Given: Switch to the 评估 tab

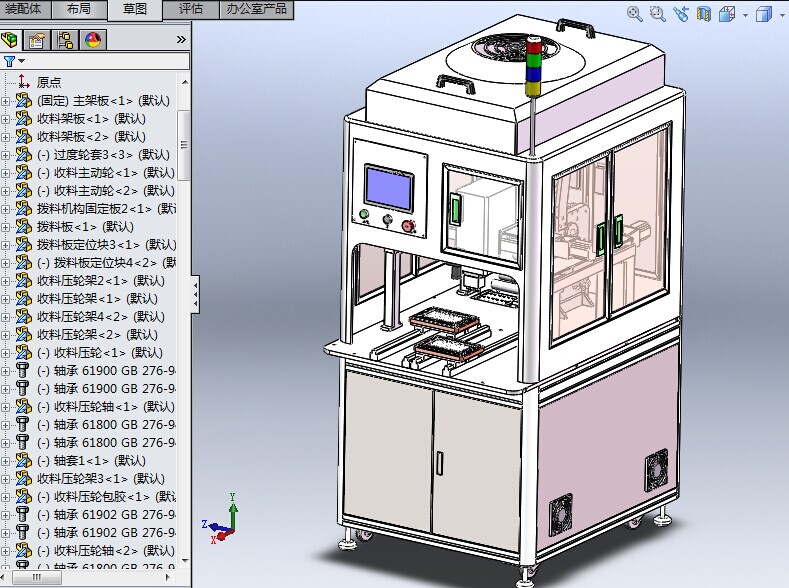Looking at the screenshot, I should point(191,9).
